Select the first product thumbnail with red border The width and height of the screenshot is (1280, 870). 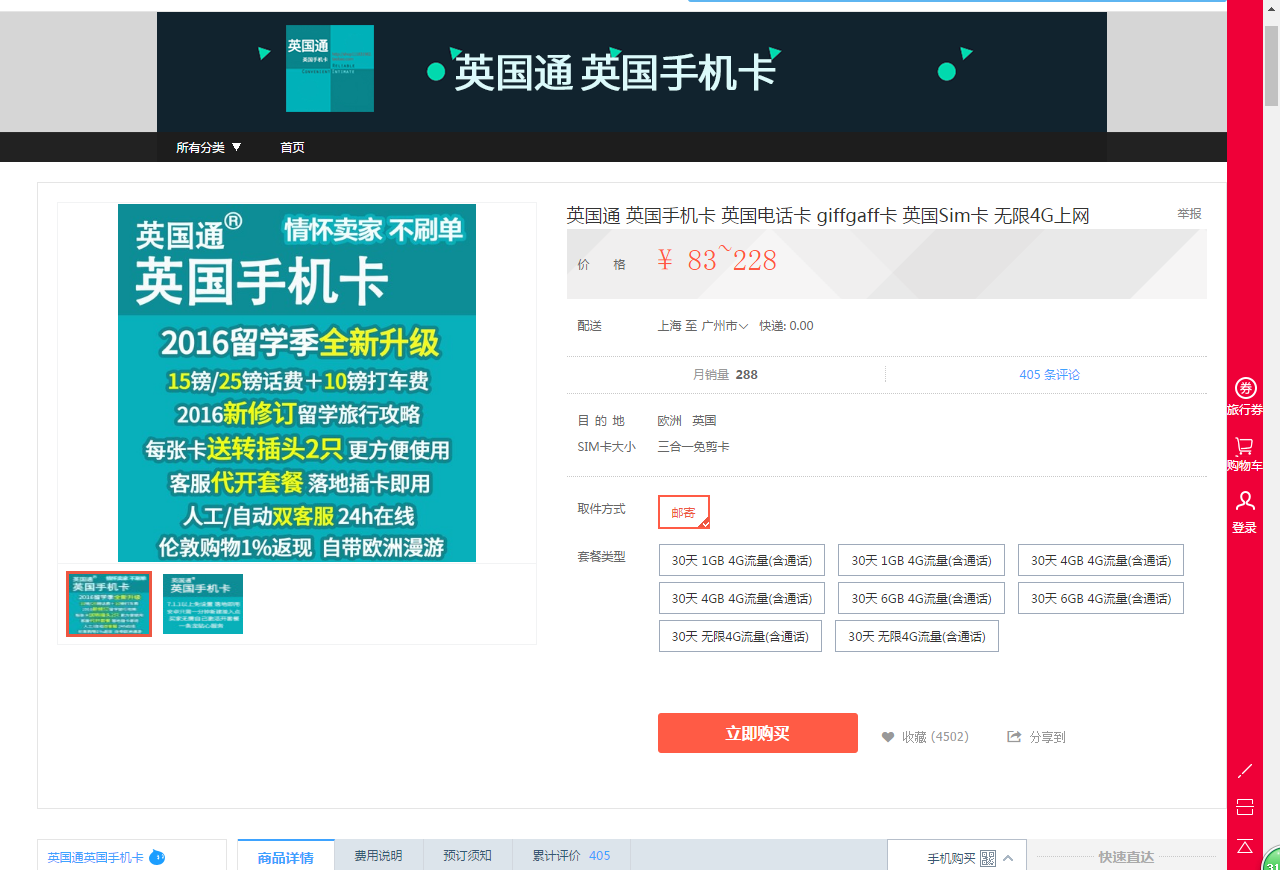(109, 604)
